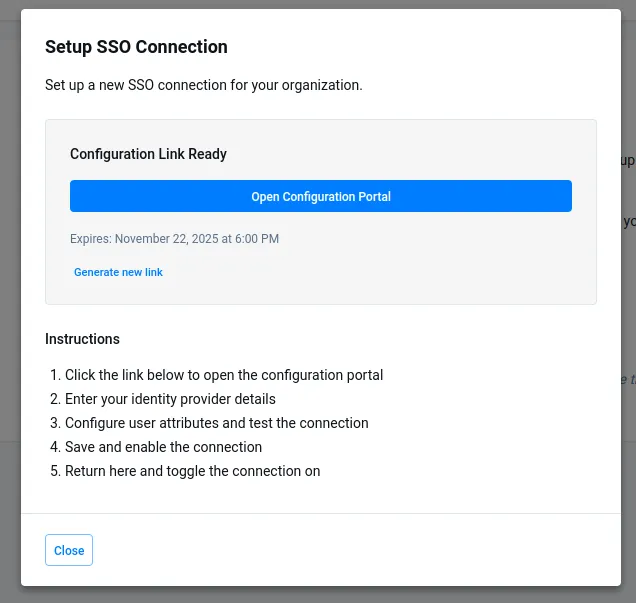Click the "Set up a new SSO connection" description

point(203,85)
